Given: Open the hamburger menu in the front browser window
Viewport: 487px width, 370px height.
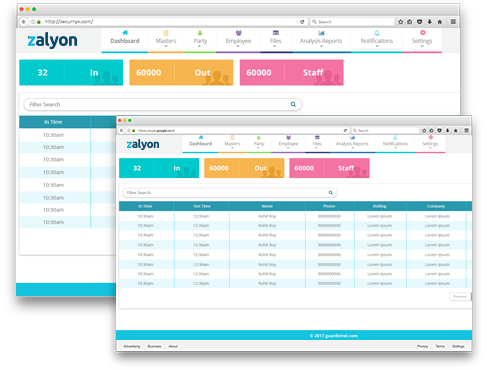Looking at the screenshot, I should click(466, 130).
